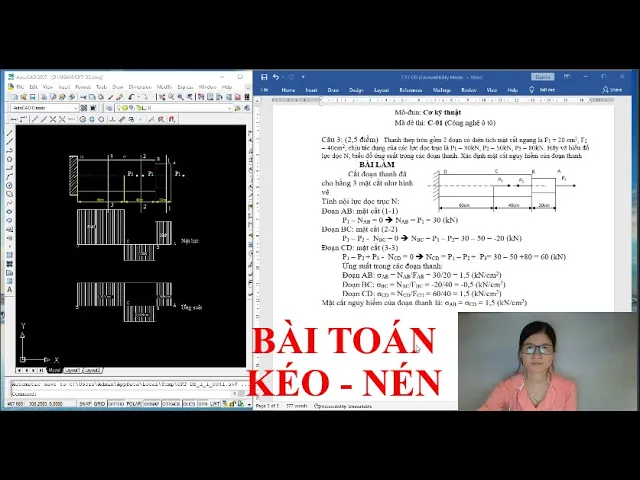
Task: Click the Save icon in Word title bar
Action: tap(263, 76)
